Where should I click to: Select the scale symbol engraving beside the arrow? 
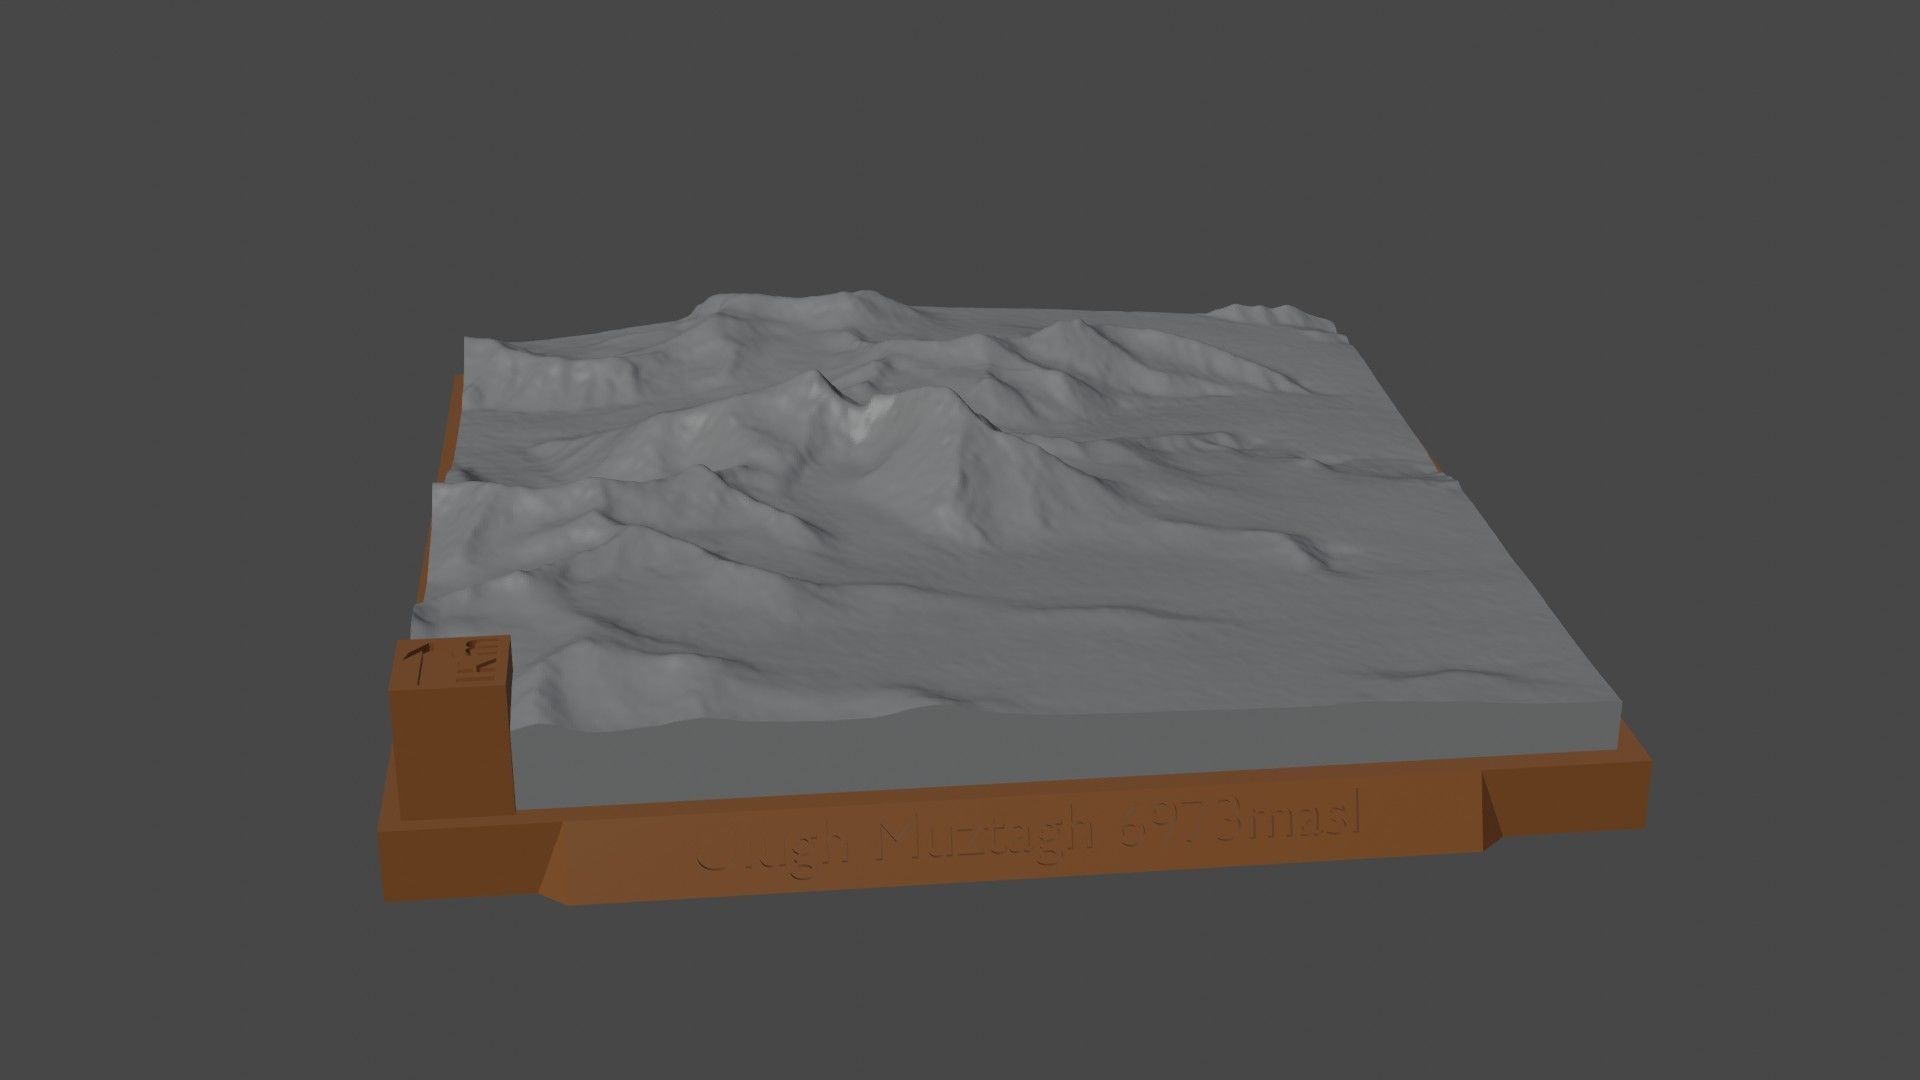point(477,661)
